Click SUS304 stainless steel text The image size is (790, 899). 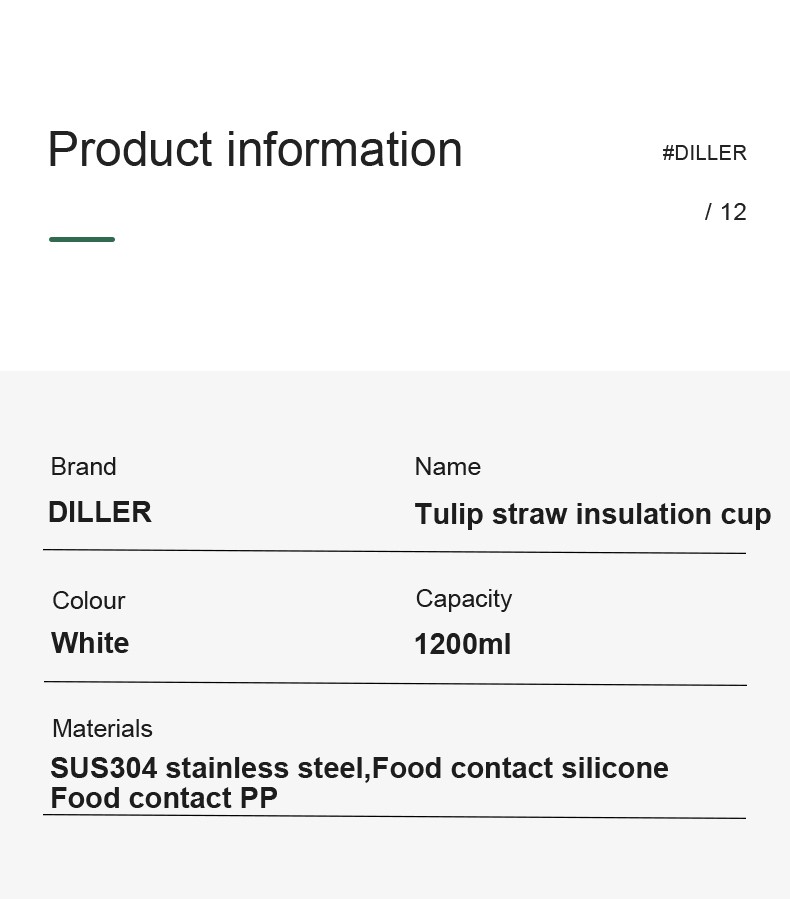click(x=210, y=768)
